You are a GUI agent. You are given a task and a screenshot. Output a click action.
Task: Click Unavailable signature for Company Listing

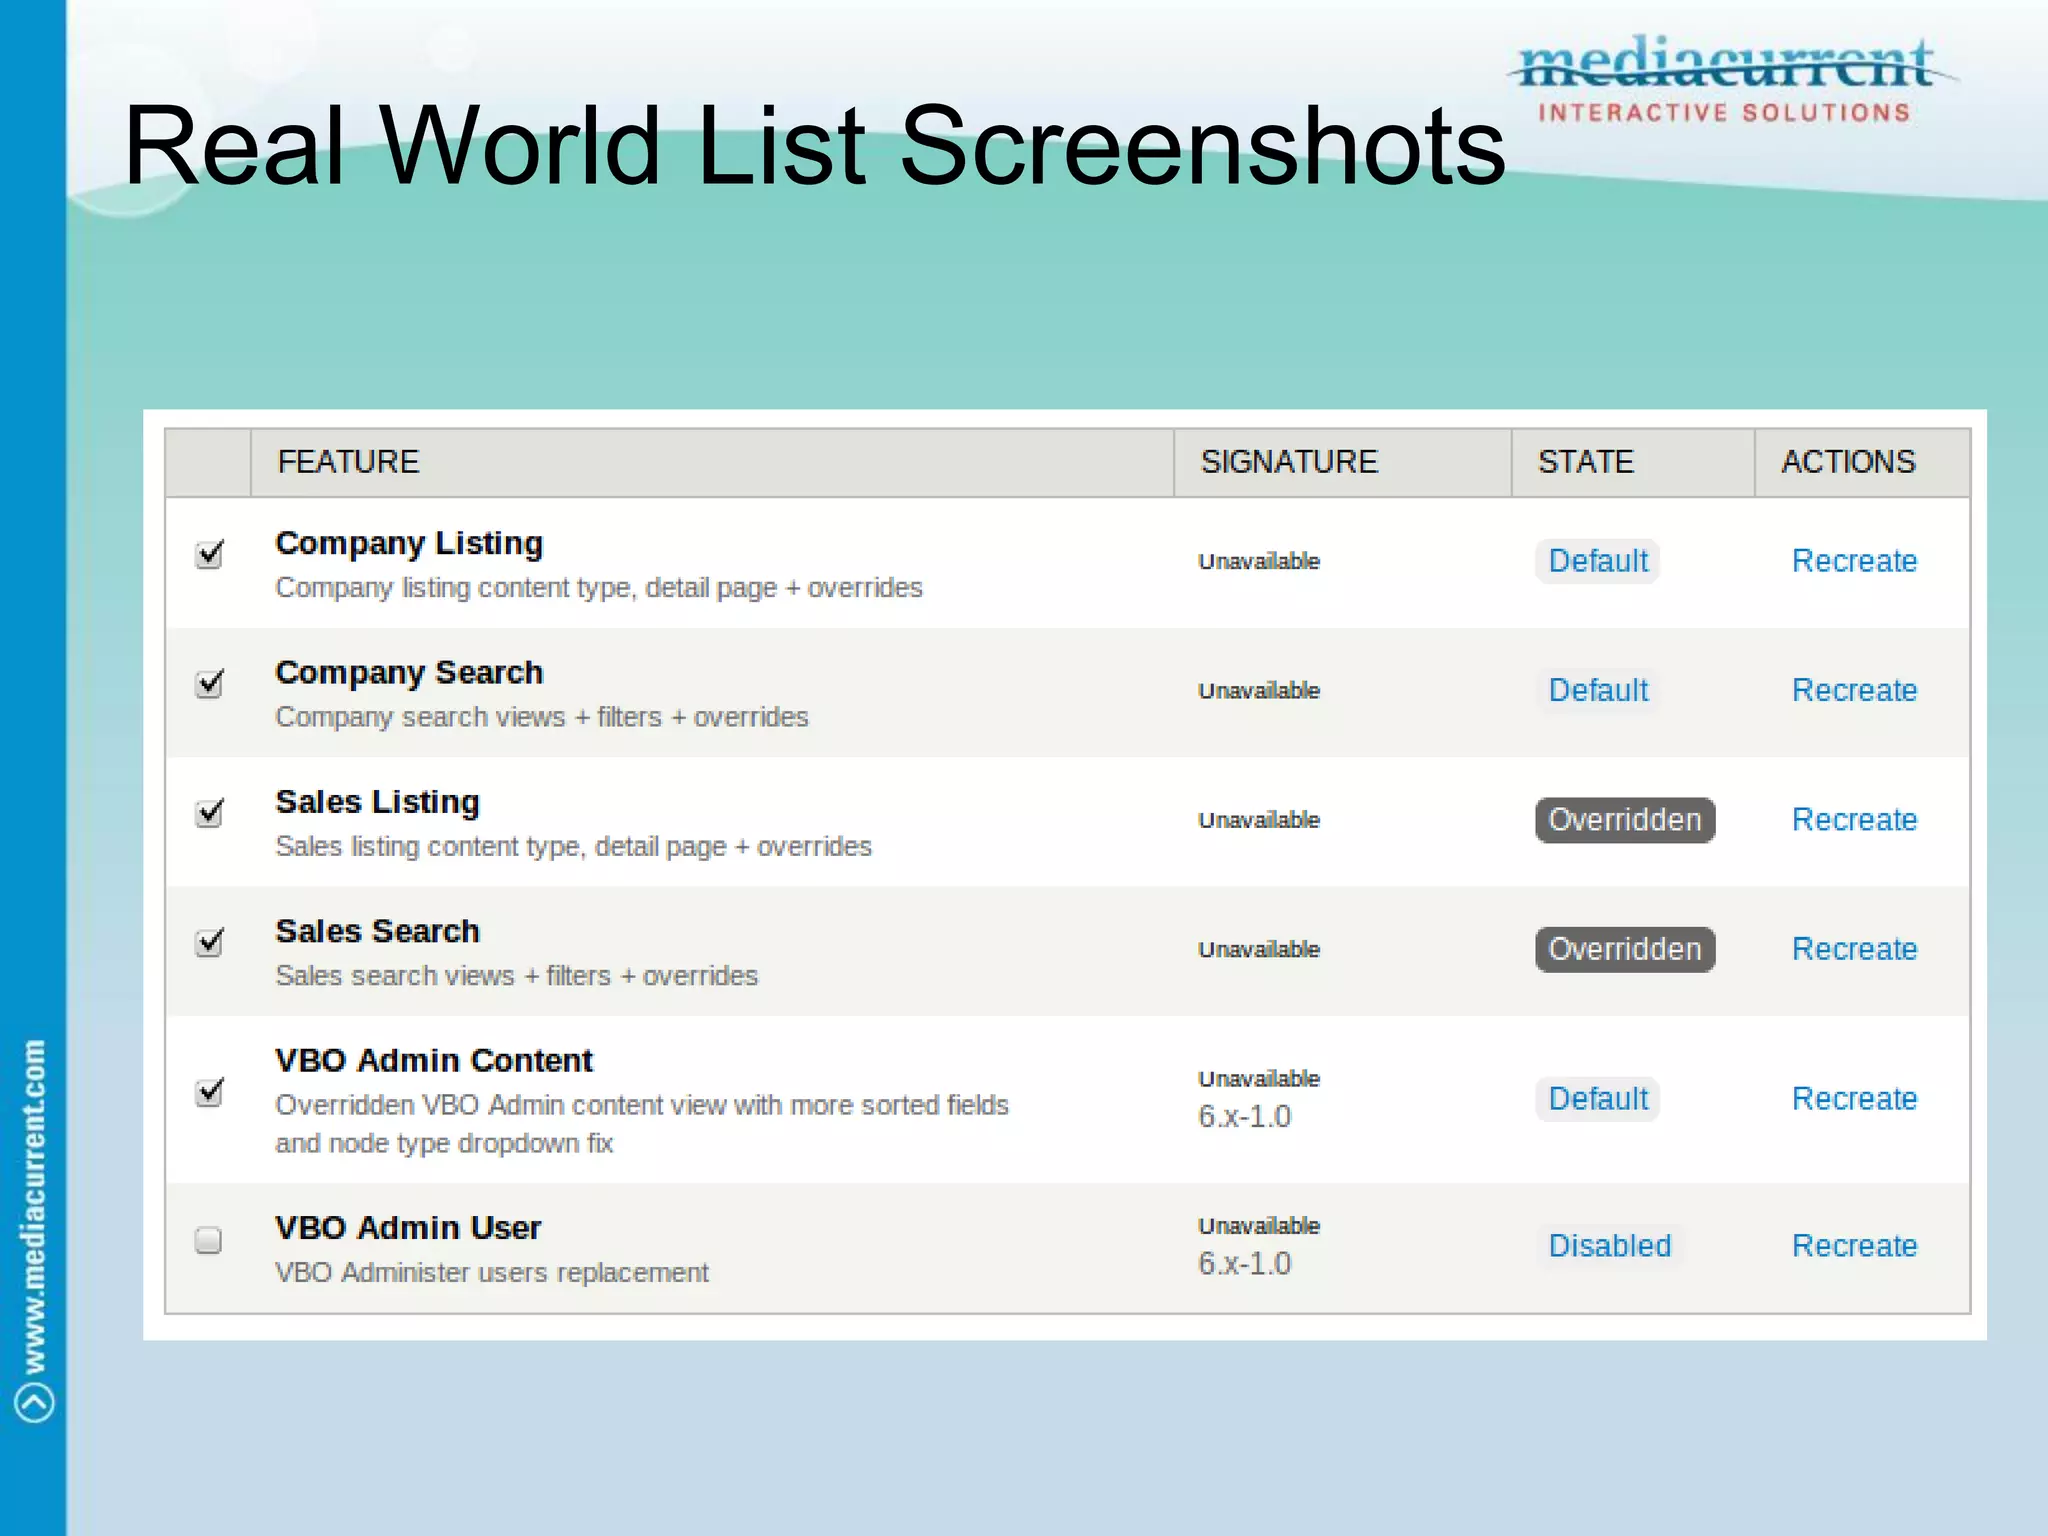coord(1259,562)
